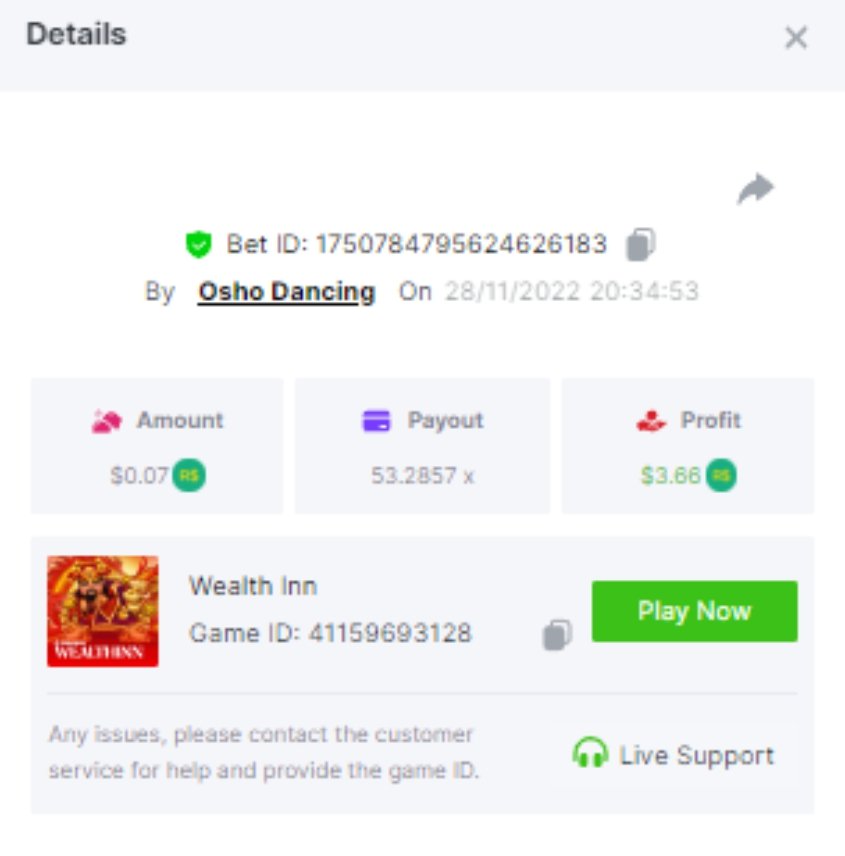Copy the Game ID with the copy icon
845x856 pixels.
click(557, 634)
